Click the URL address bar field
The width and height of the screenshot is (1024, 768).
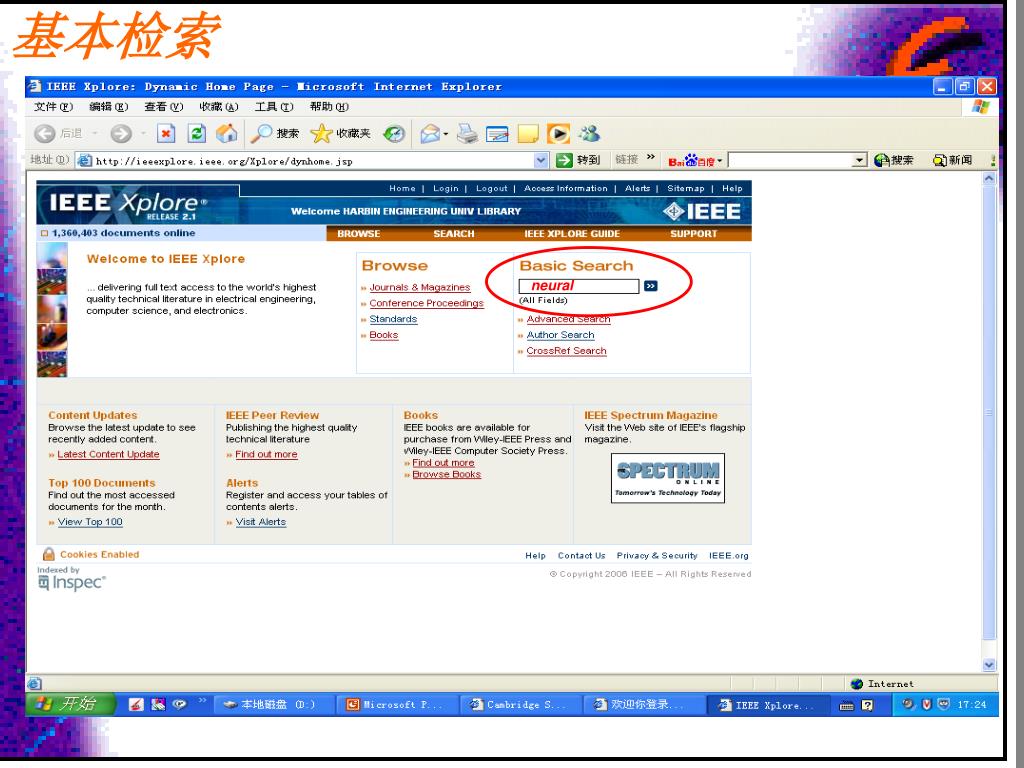[313, 161]
